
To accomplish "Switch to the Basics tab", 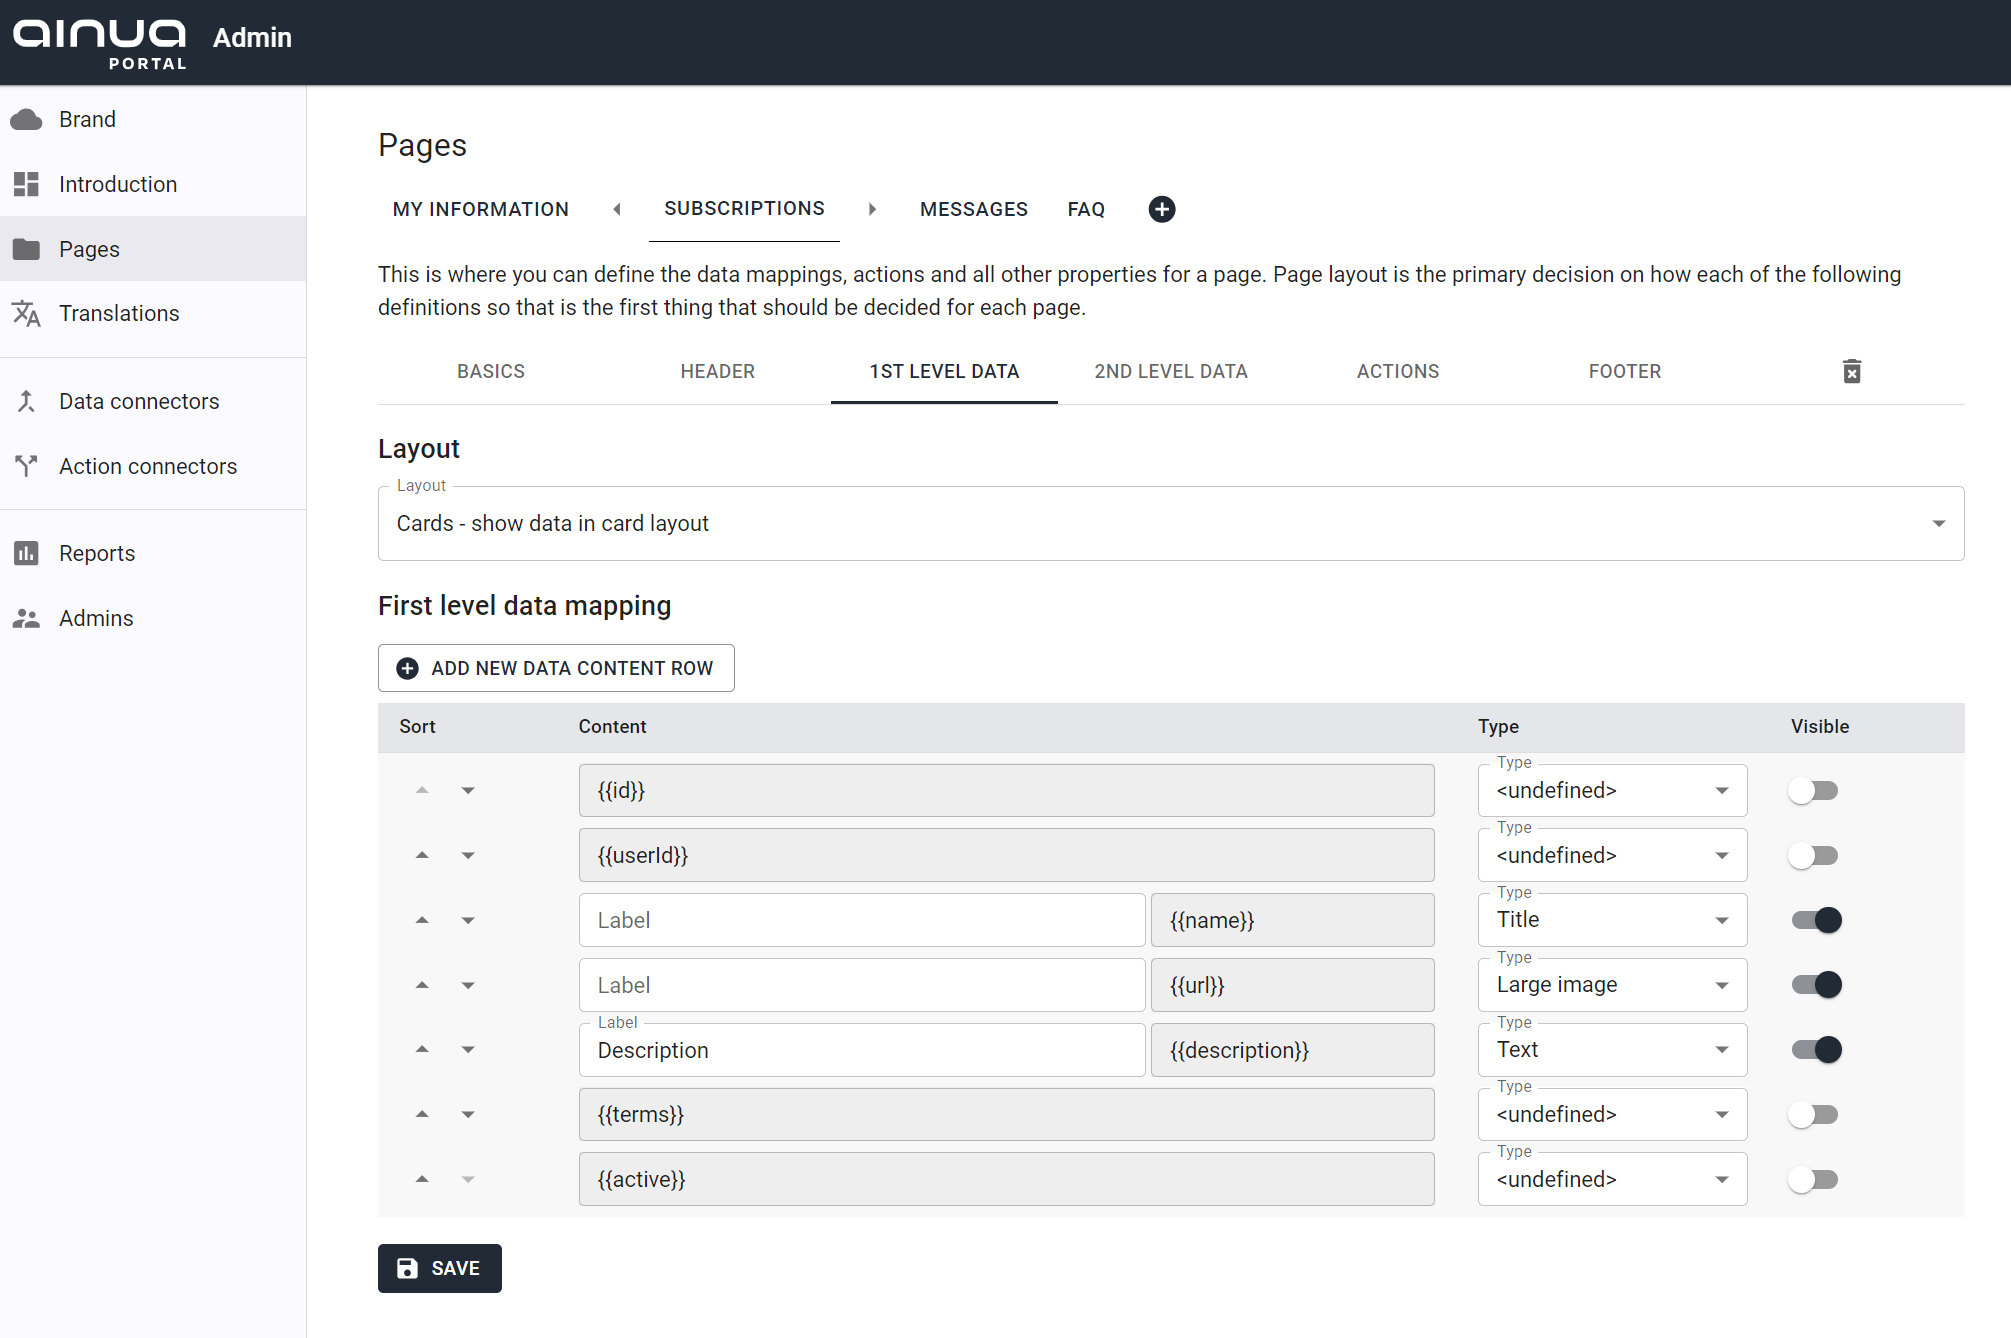I will 491,371.
